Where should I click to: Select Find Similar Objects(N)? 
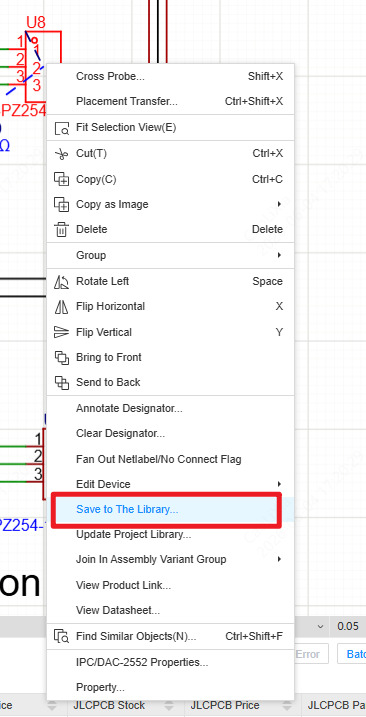(x=170, y=636)
